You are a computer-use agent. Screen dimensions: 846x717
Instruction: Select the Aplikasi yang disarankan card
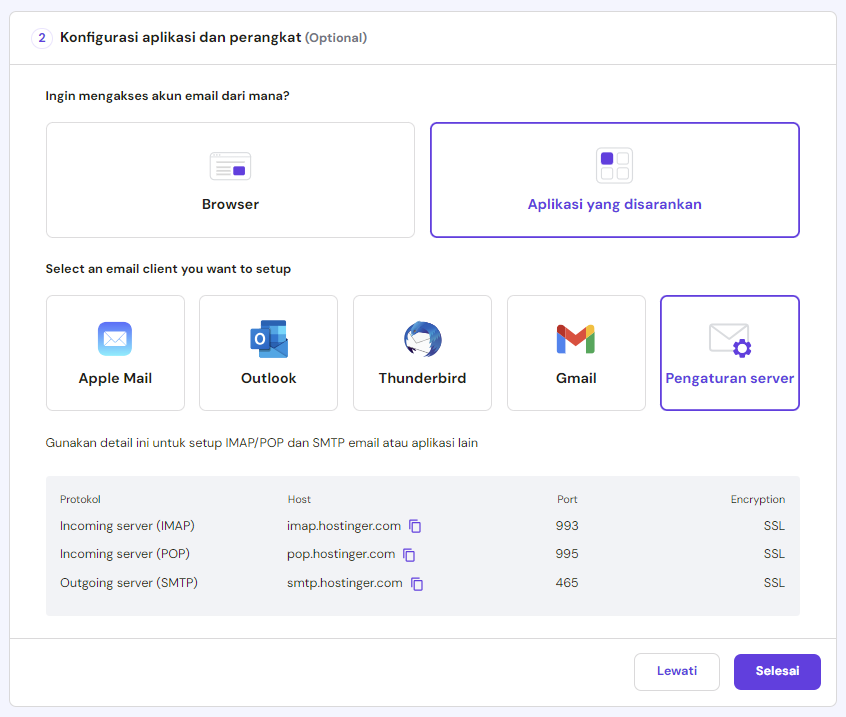coord(614,180)
